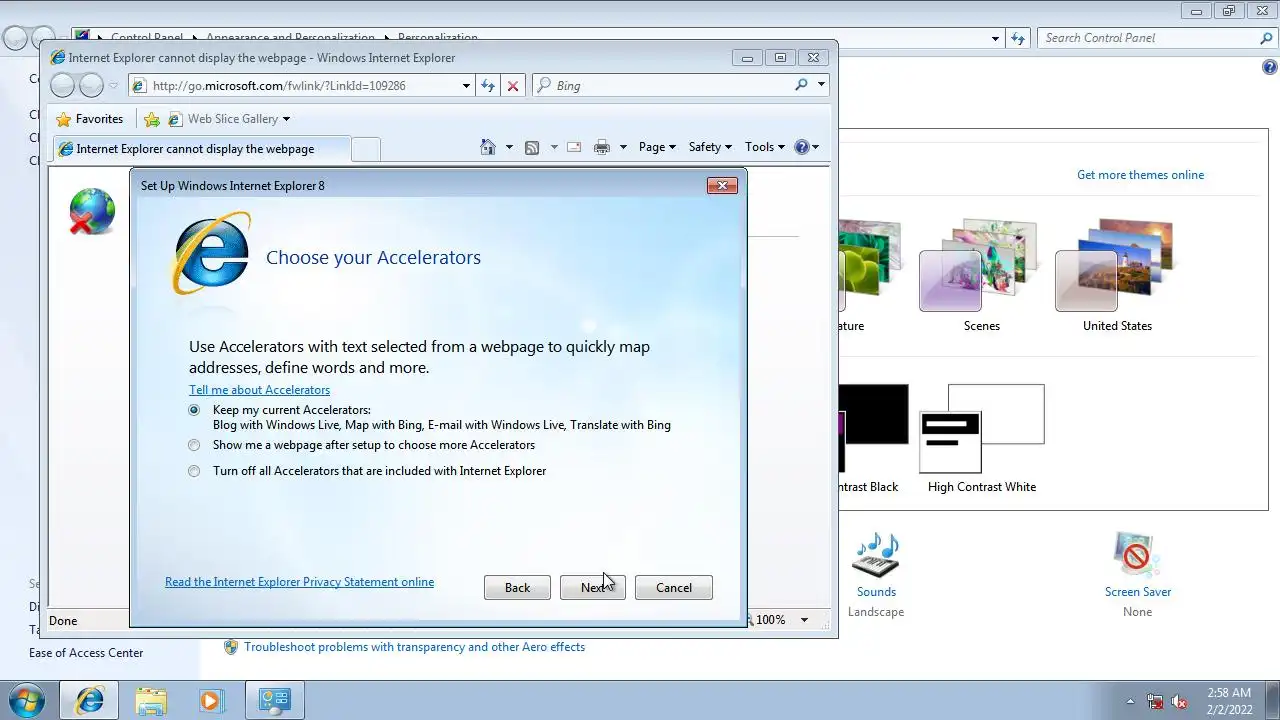Click the Bing search magnifier icon
This screenshot has width=1280, height=720.
coord(801,85)
